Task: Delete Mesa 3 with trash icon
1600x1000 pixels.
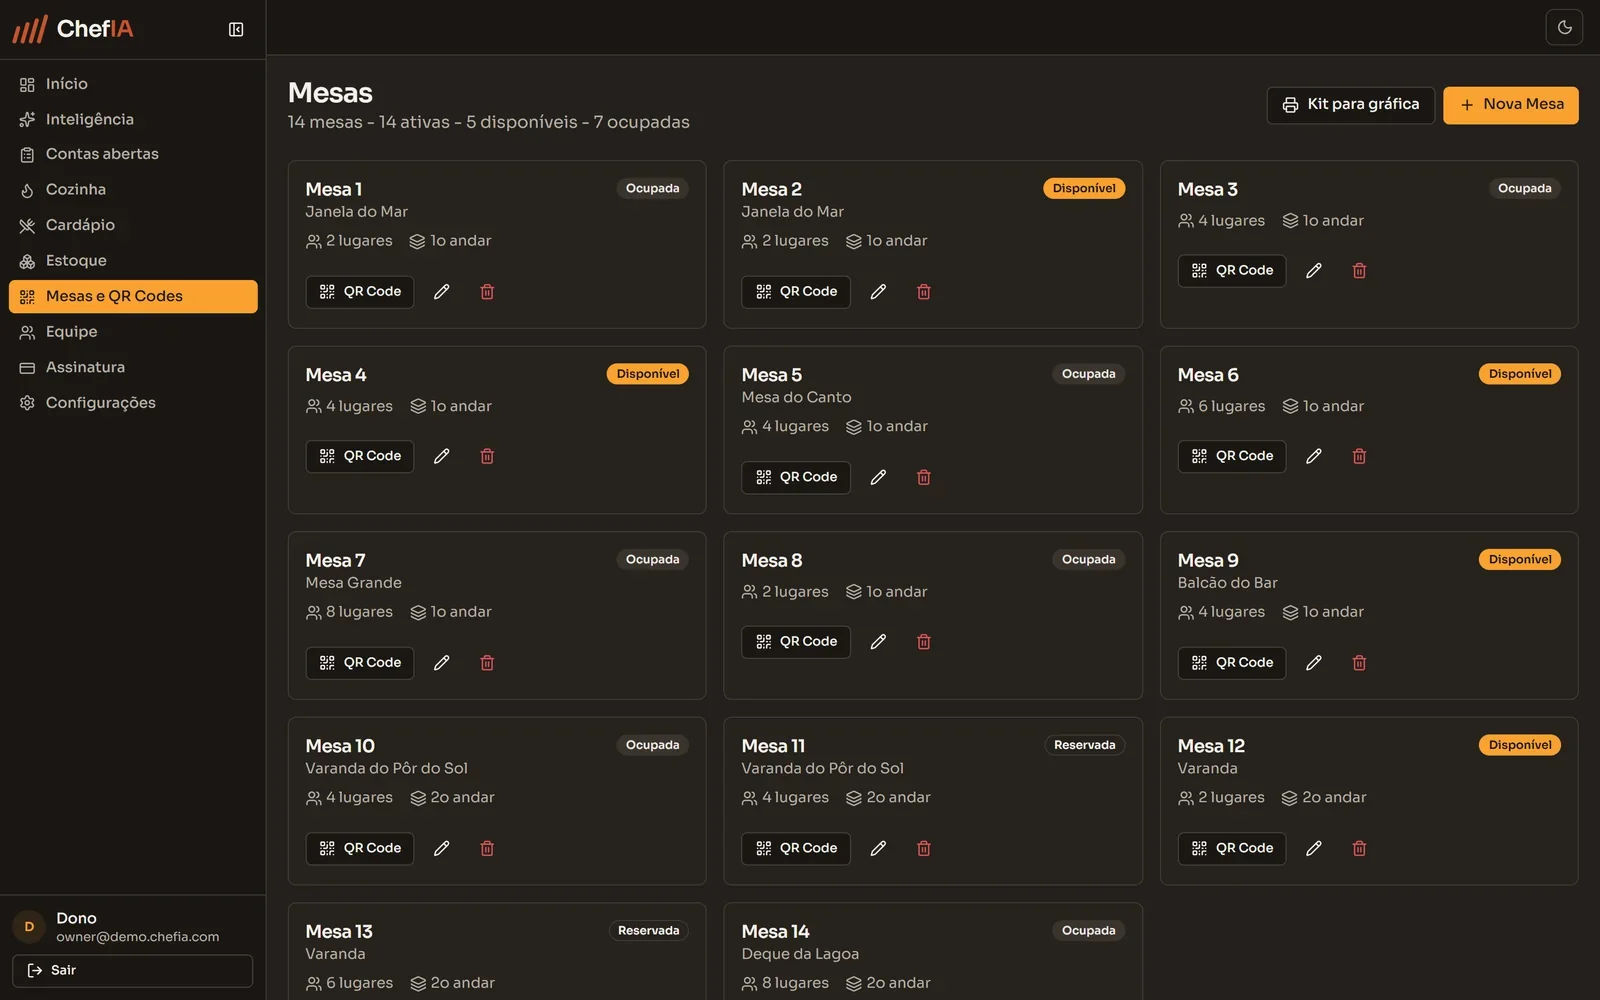Action: [1360, 271]
